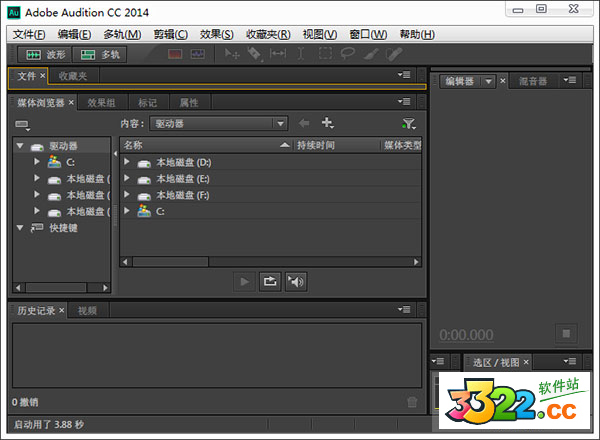The height and width of the screenshot is (440, 600).
Task: Toggle the spectral pitch display icon
Action: coord(197,54)
